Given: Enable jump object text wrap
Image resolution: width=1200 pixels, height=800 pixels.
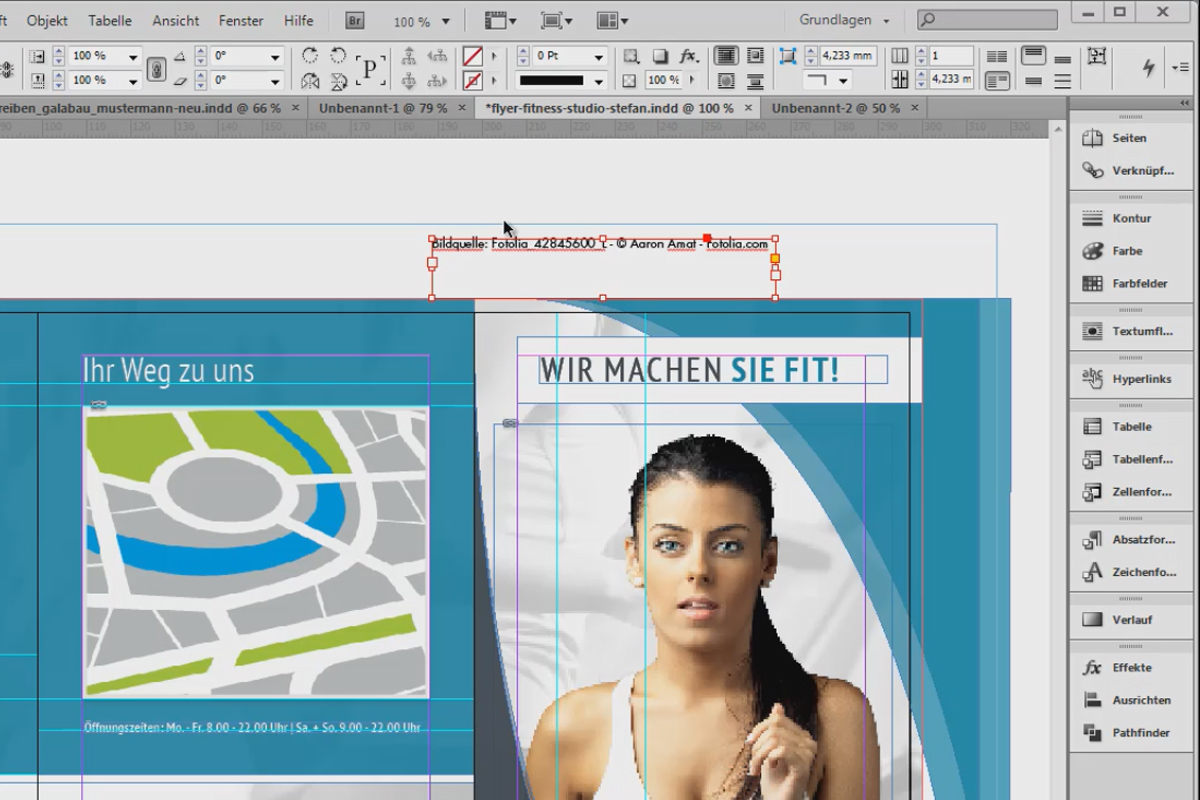Looking at the screenshot, I should tap(755, 80).
